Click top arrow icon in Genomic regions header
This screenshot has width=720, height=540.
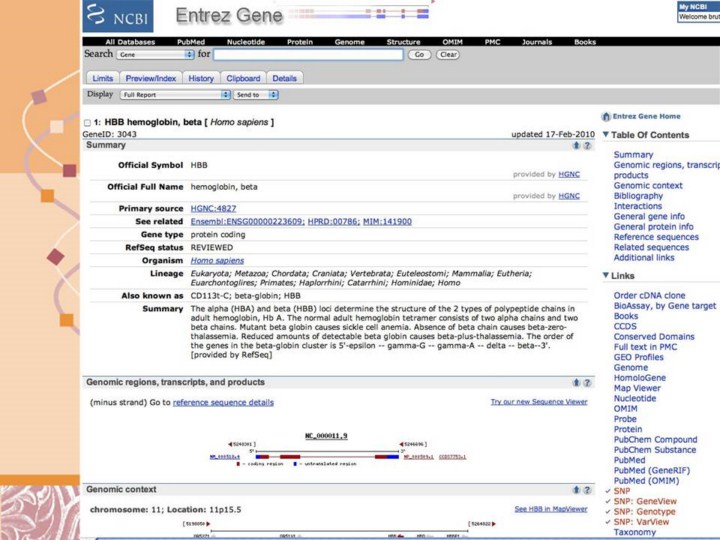pyautogui.click(x=576, y=382)
